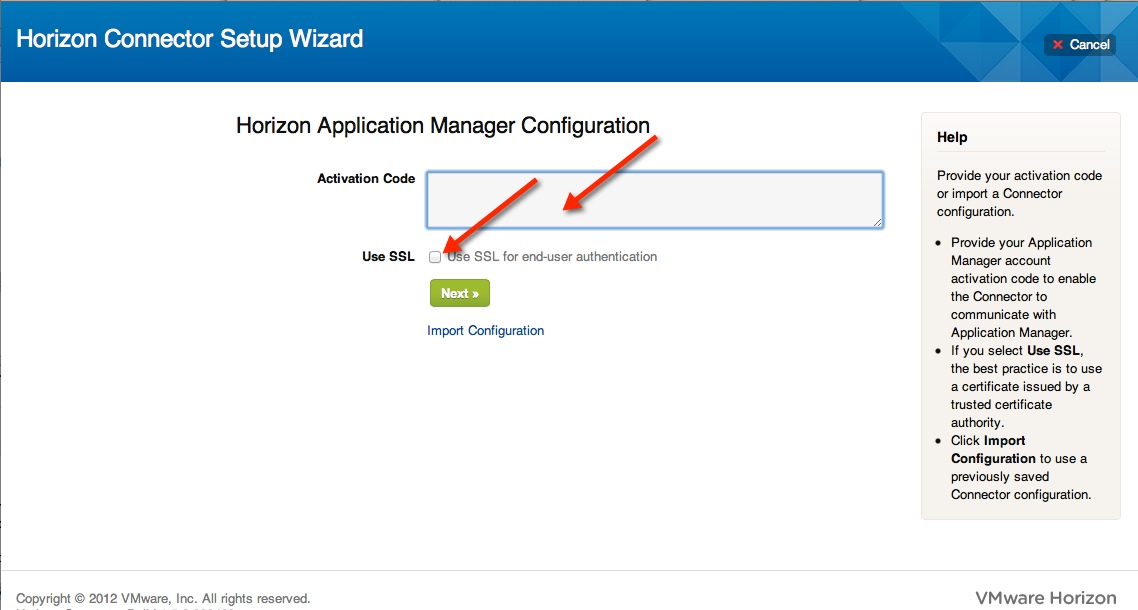This screenshot has height=610, width=1138.
Task: Click 'Provide your activation code' help sentence
Action: click(1019, 193)
